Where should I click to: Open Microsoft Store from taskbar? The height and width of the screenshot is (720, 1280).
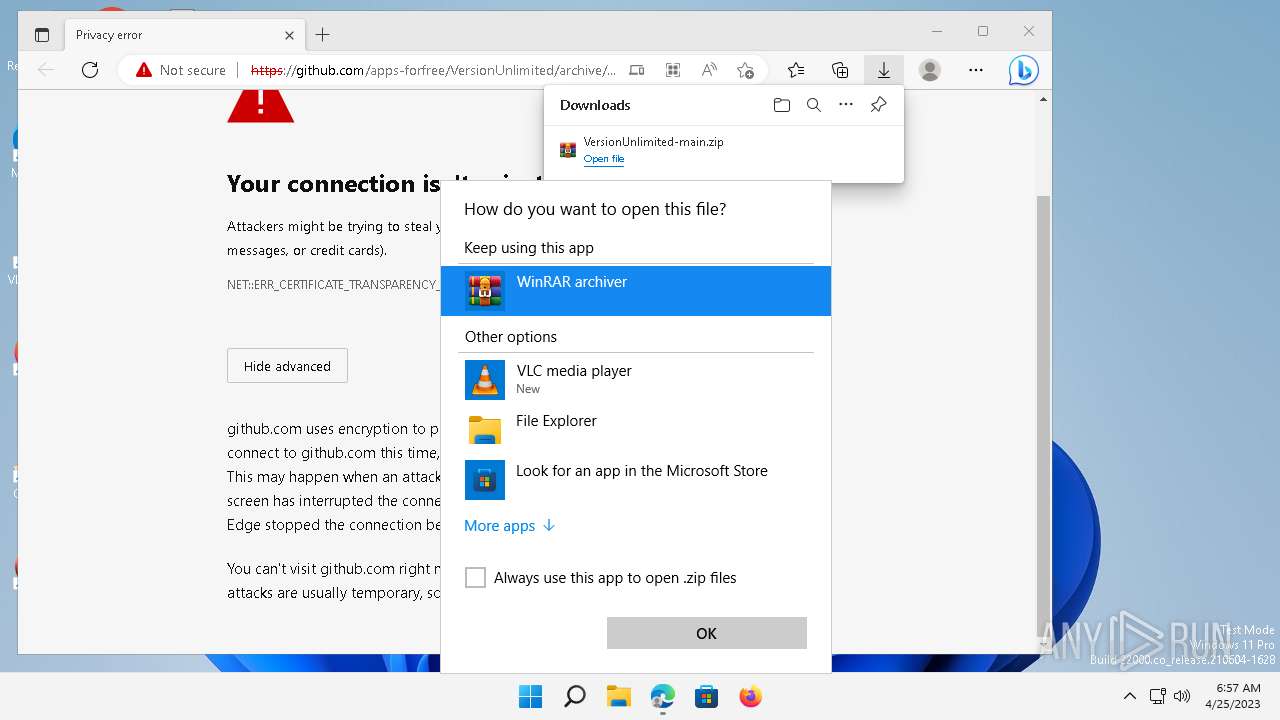click(x=707, y=696)
